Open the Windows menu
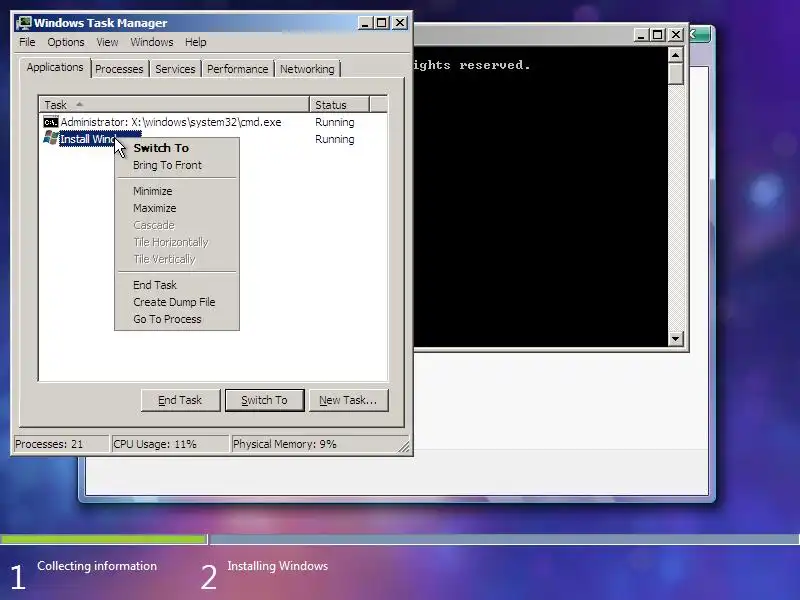The width and height of the screenshot is (800, 600). [x=152, y=42]
